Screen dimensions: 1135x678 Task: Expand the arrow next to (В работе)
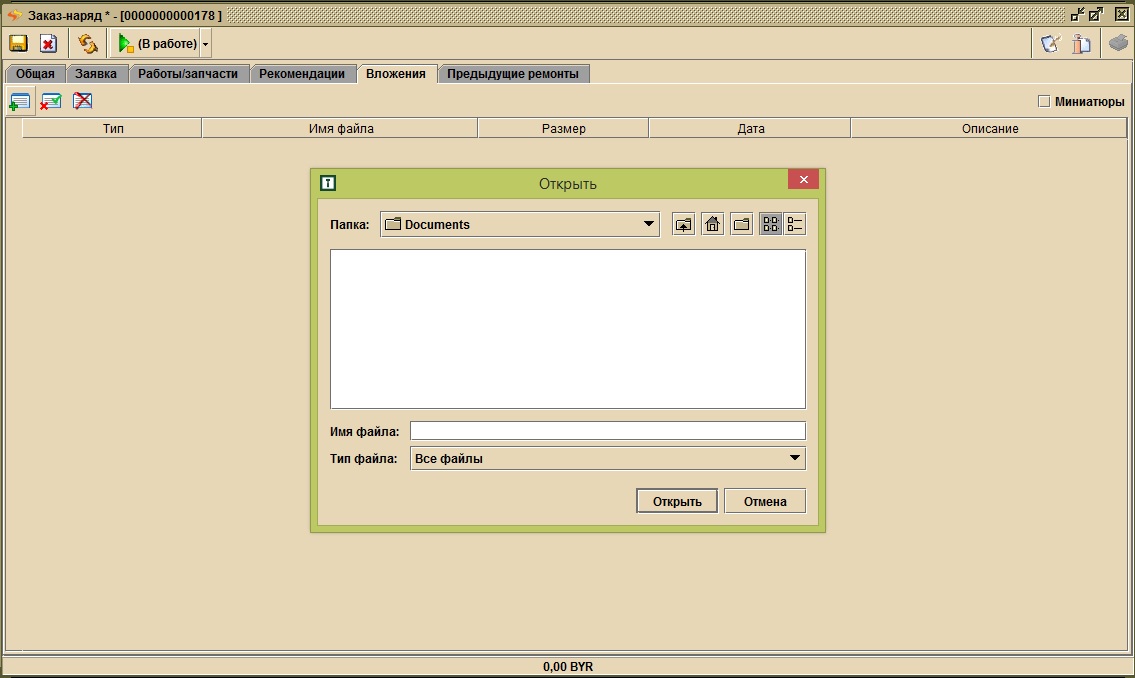(206, 44)
